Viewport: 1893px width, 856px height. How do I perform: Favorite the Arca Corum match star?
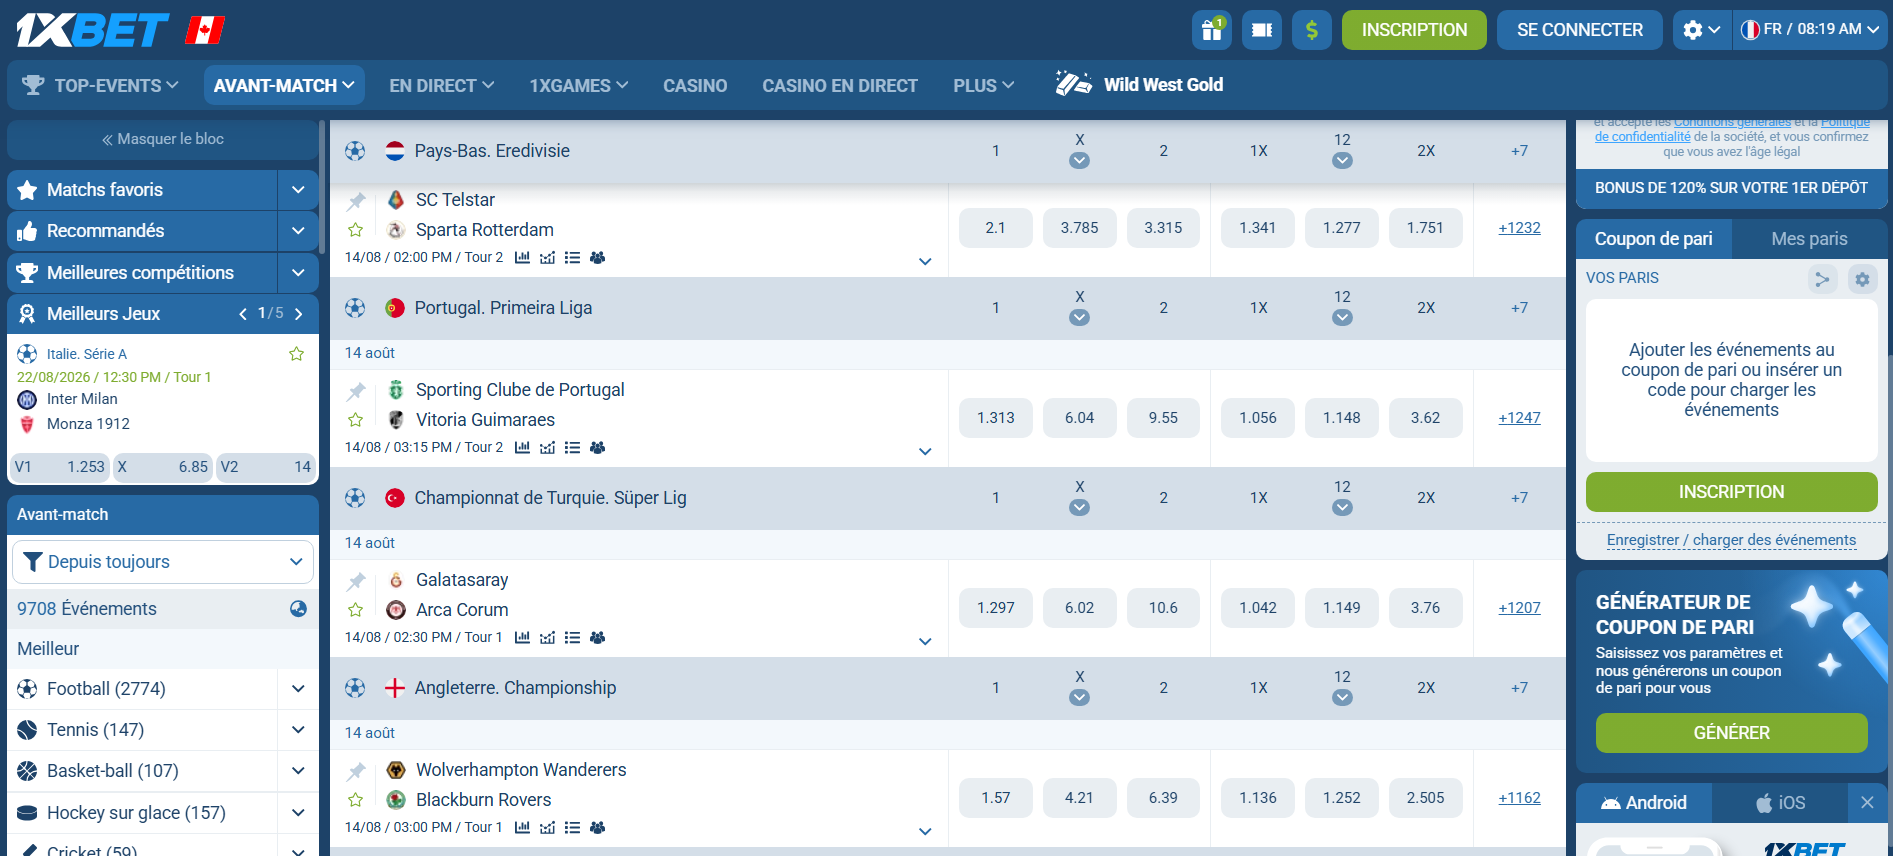(x=355, y=610)
